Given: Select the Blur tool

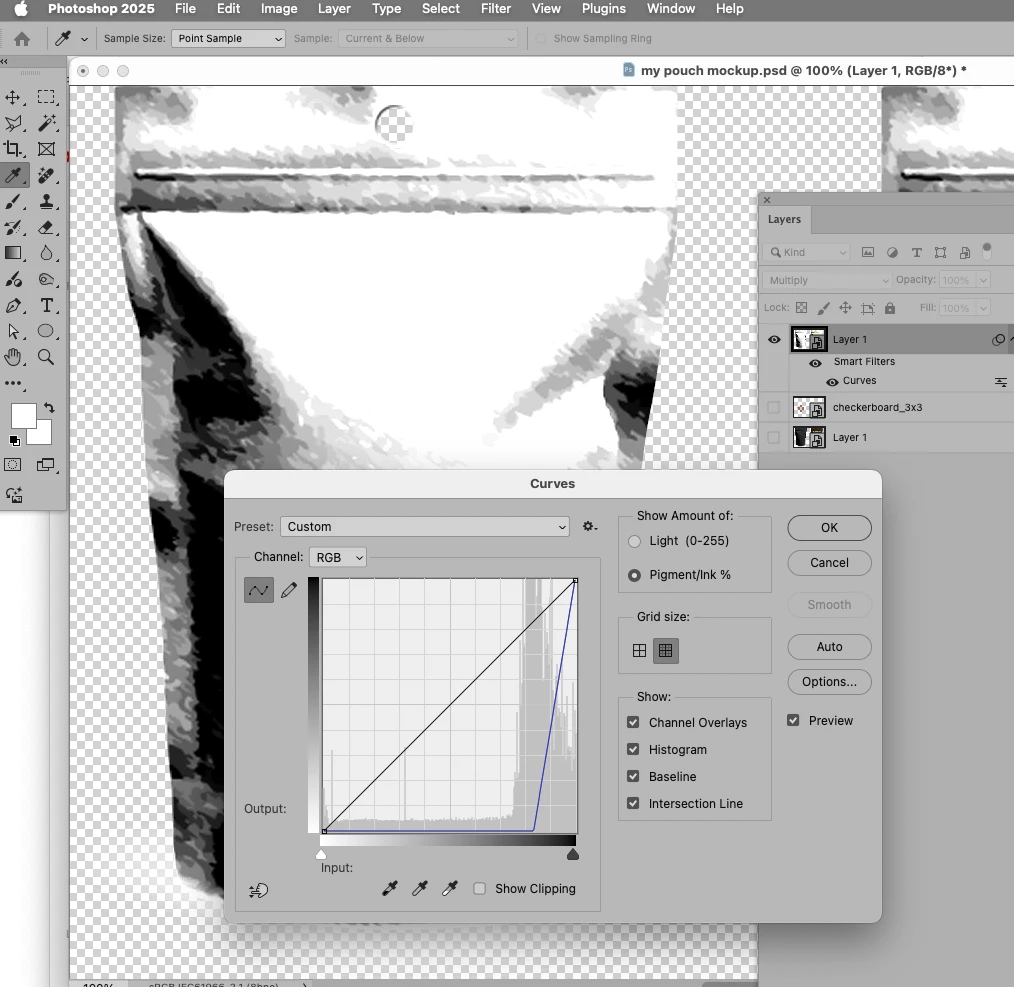Looking at the screenshot, I should pos(46,254).
